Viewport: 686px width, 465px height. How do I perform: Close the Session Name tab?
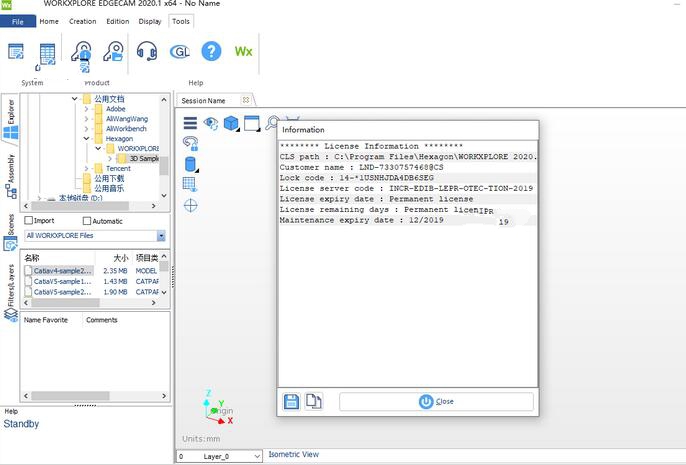[246, 100]
